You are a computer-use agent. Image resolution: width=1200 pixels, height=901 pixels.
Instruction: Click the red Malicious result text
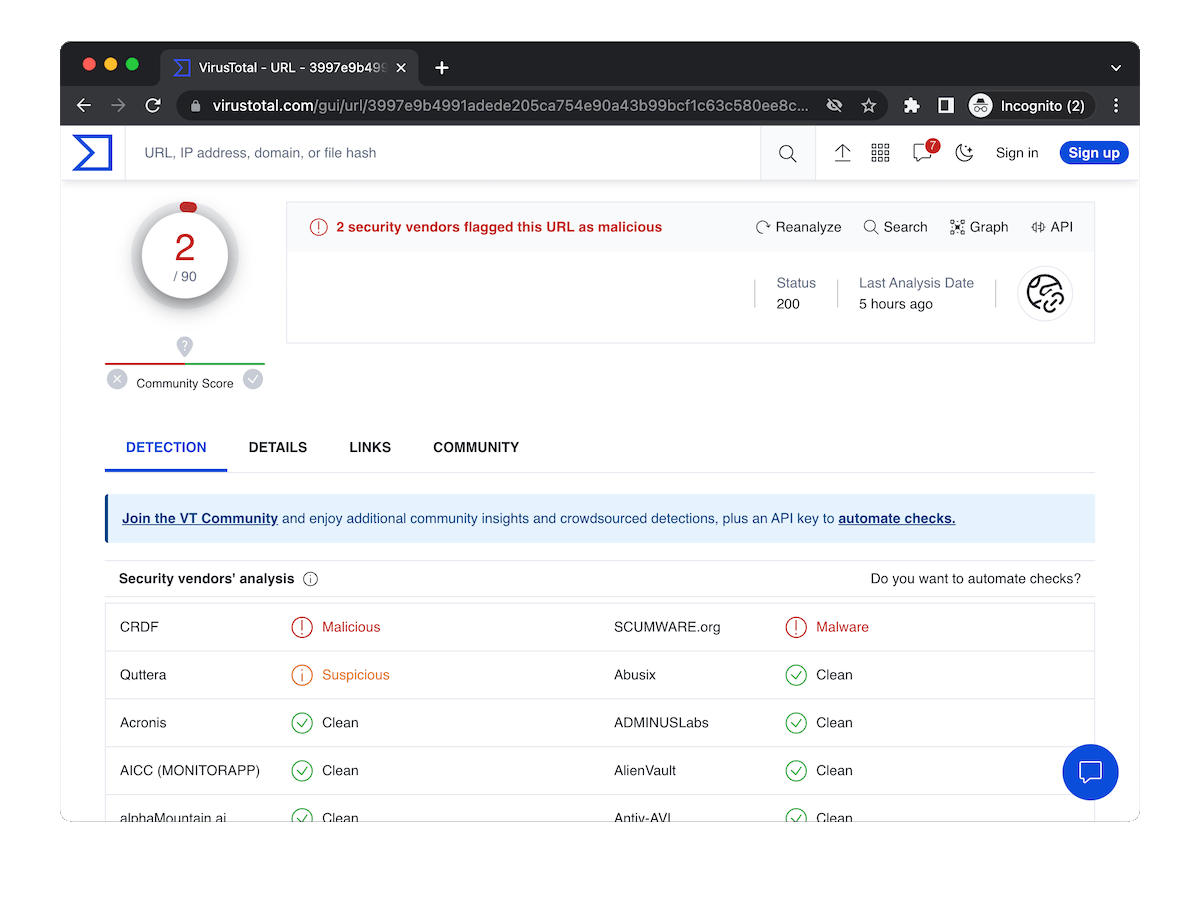click(351, 627)
